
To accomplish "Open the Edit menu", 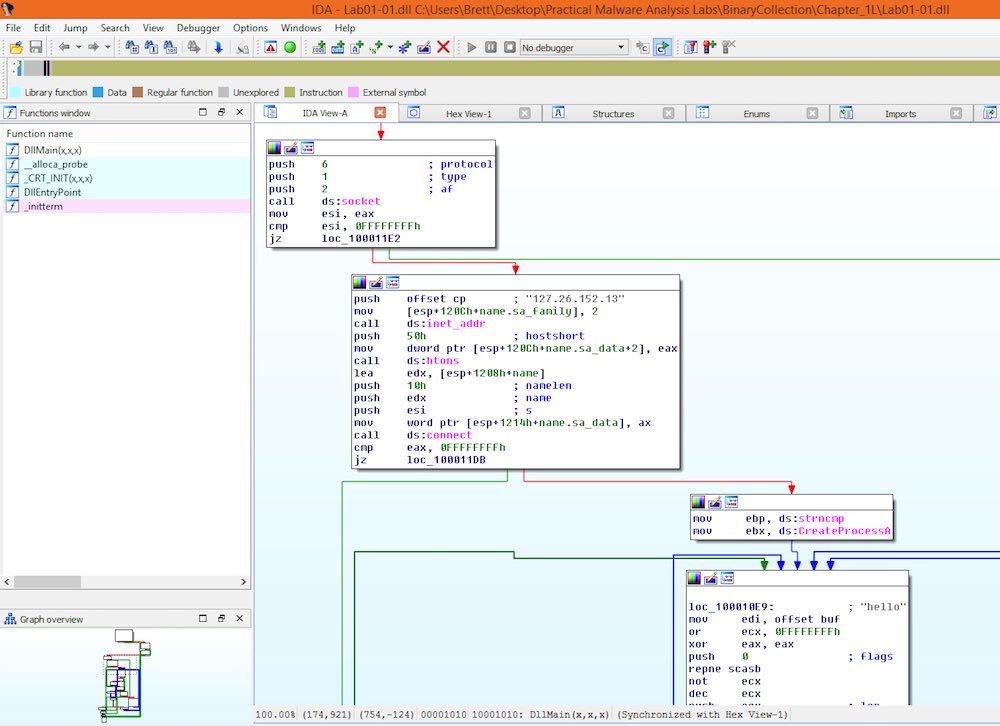I will click(x=42, y=28).
